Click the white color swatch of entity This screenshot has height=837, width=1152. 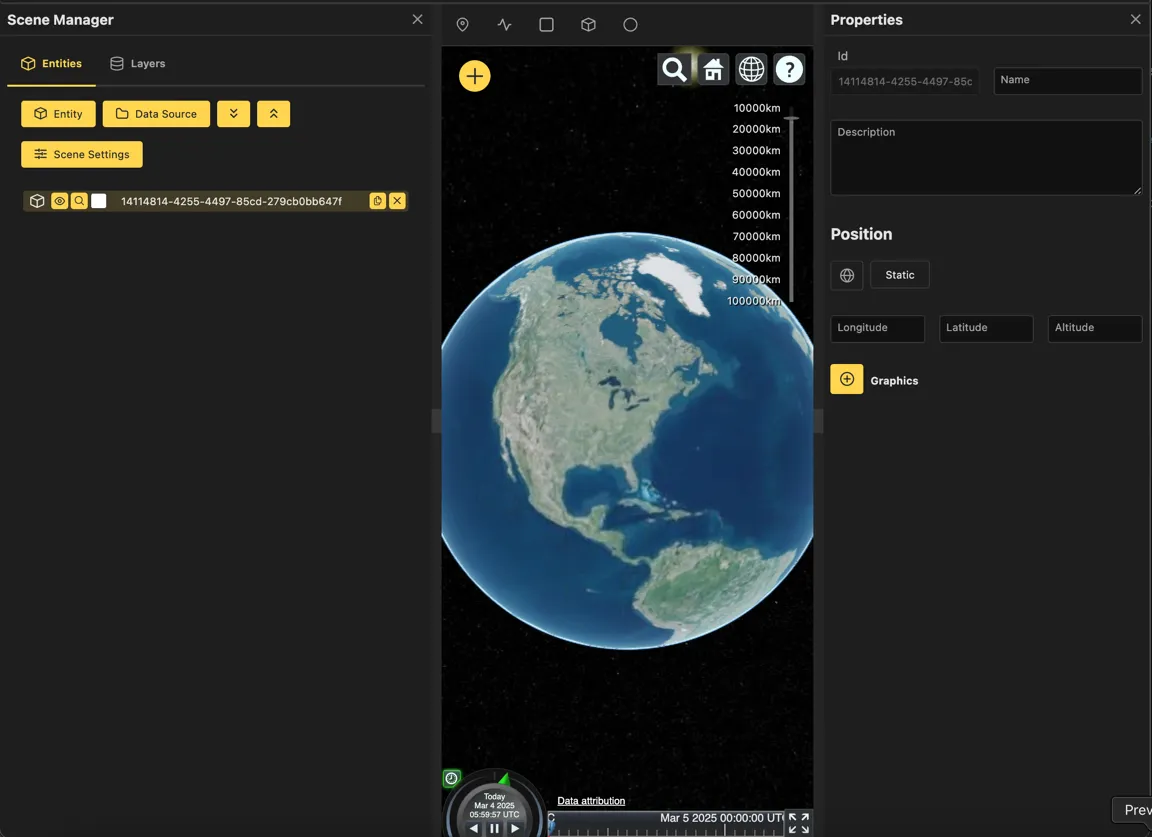click(99, 201)
